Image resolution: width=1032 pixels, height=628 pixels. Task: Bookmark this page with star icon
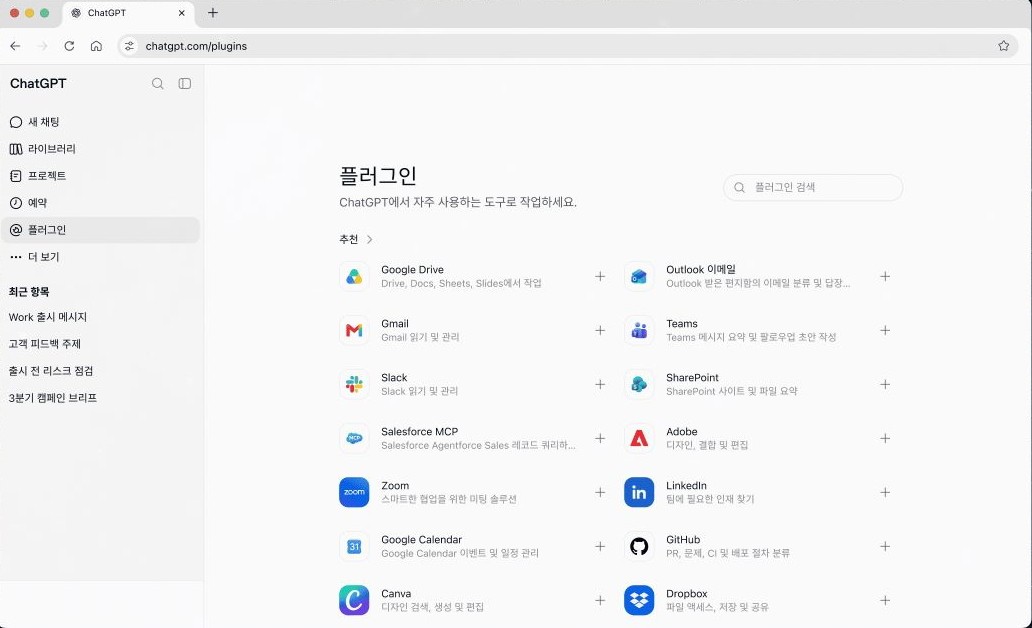[1004, 46]
